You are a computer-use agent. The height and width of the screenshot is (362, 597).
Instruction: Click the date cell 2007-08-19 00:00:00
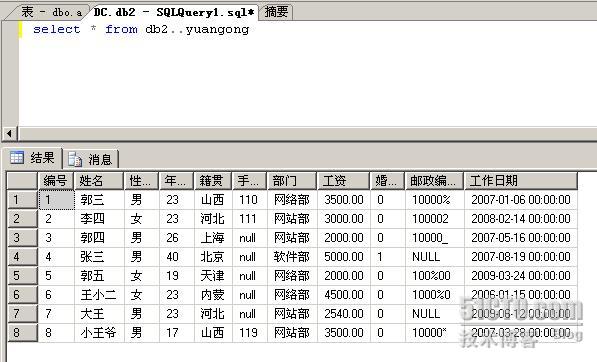coord(521,257)
